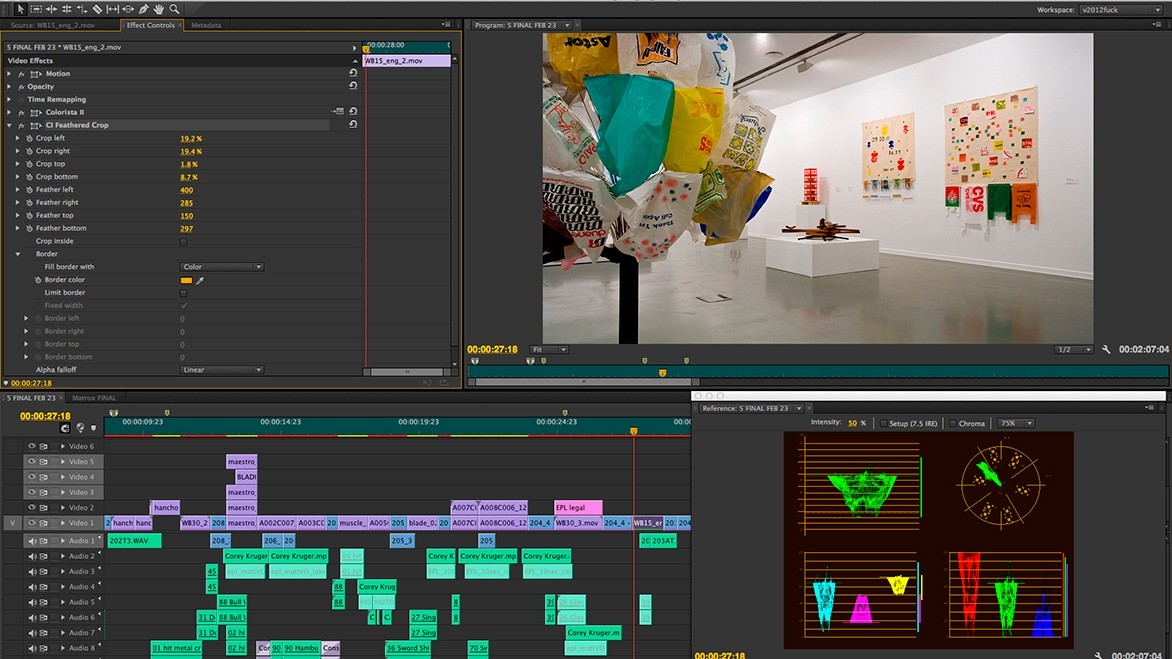Screen dimensions: 1172x659
Task: Toggle the Crop inside checkbox
Action: [x=183, y=241]
